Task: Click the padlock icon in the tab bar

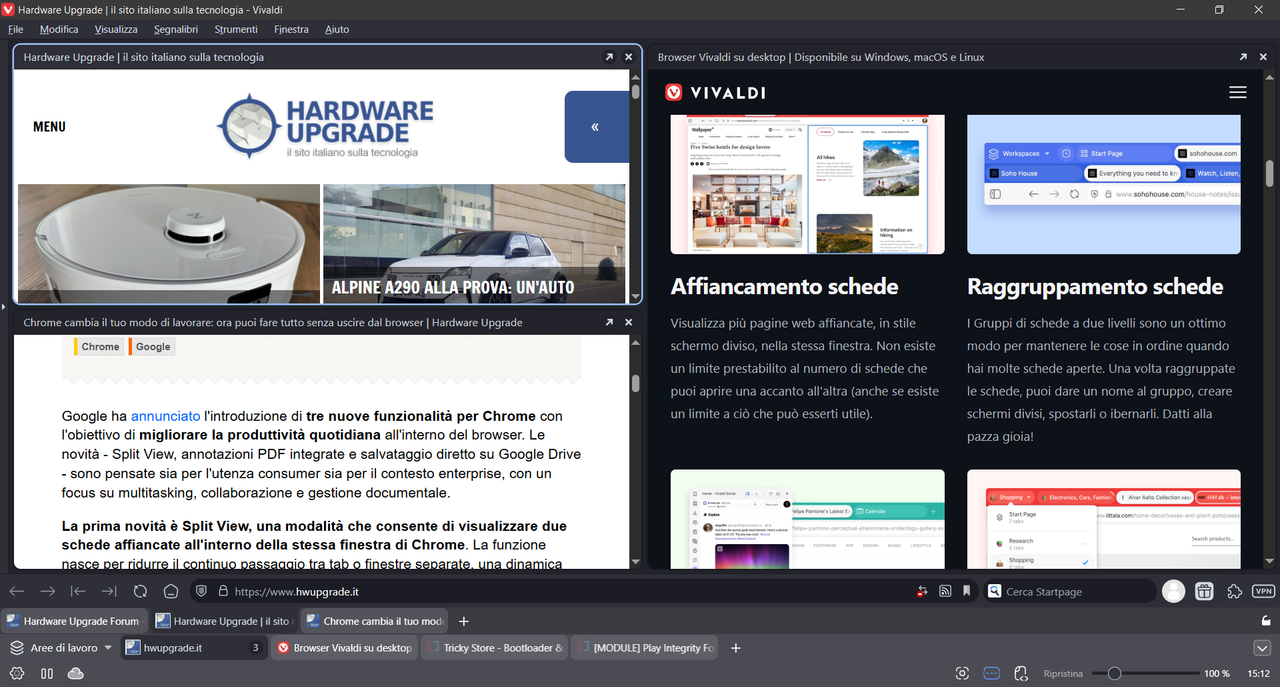Action: coord(1266,621)
